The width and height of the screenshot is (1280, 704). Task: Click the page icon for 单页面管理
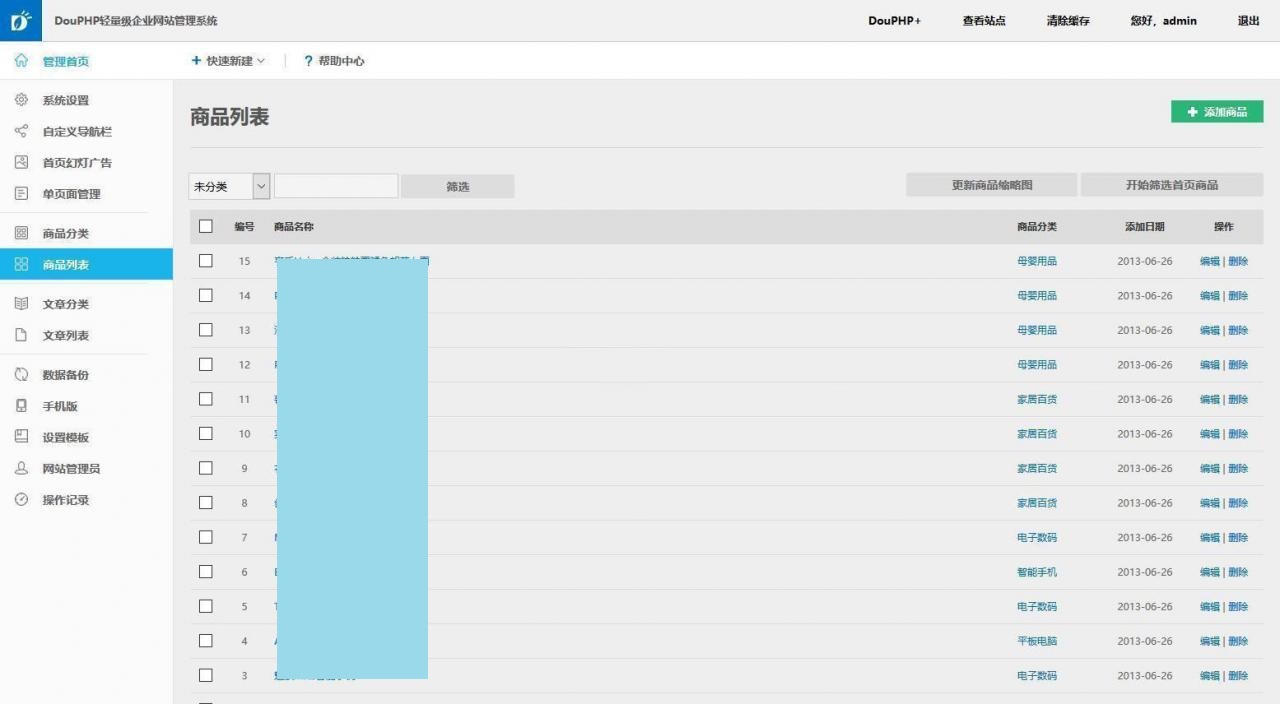click(21, 193)
